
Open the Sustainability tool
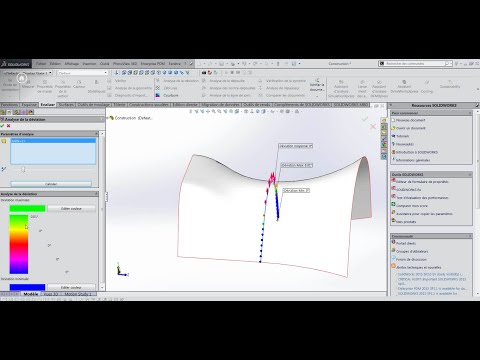point(450,84)
